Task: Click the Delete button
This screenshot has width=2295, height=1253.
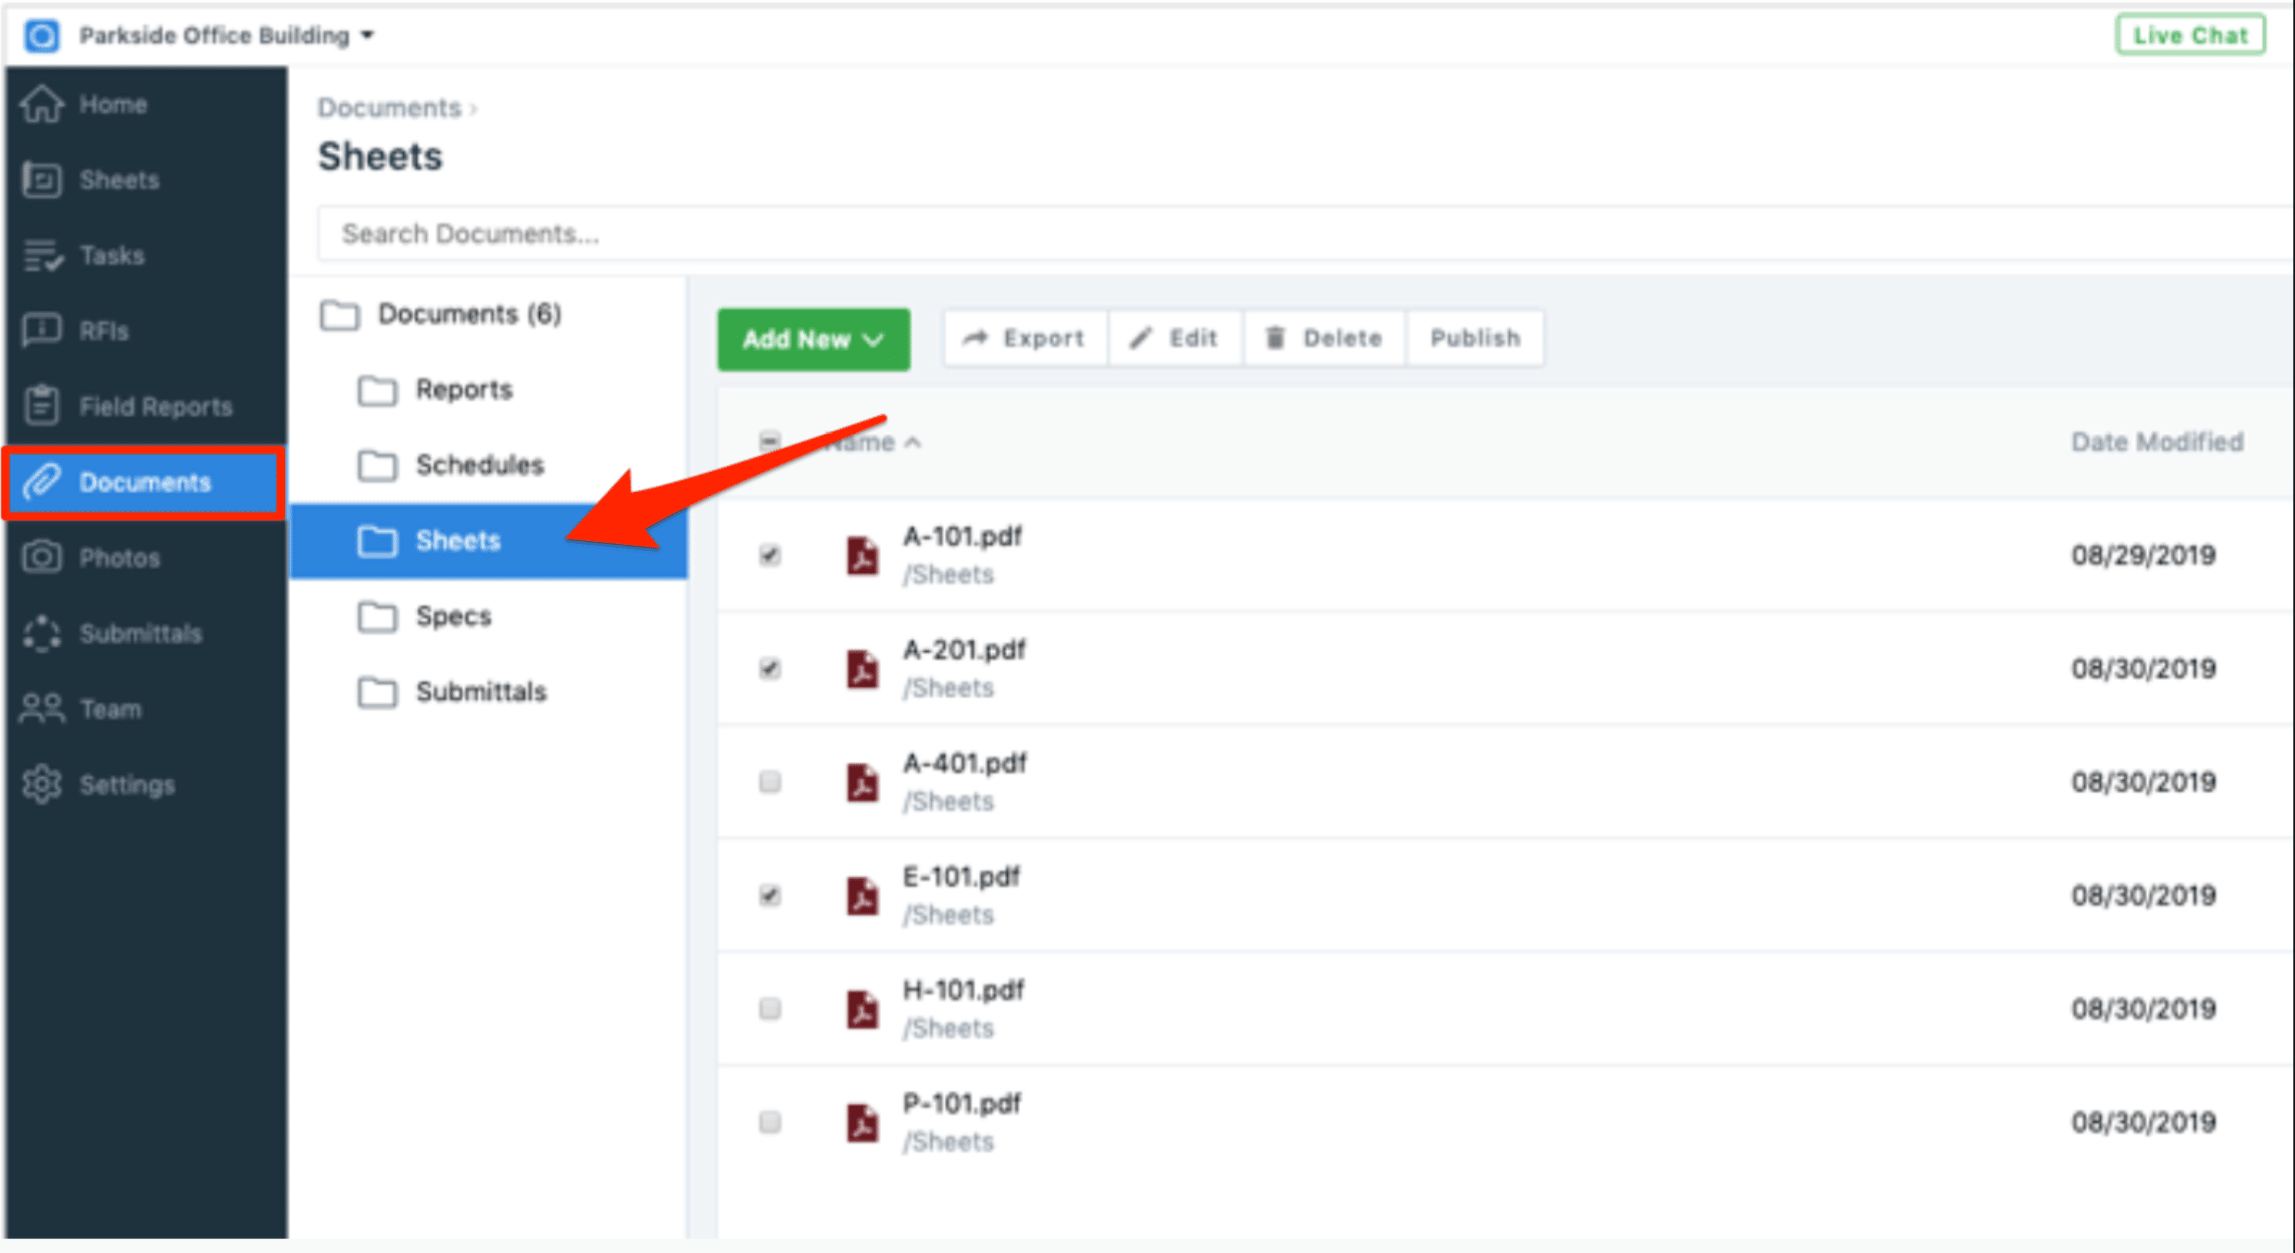Action: 1324,339
